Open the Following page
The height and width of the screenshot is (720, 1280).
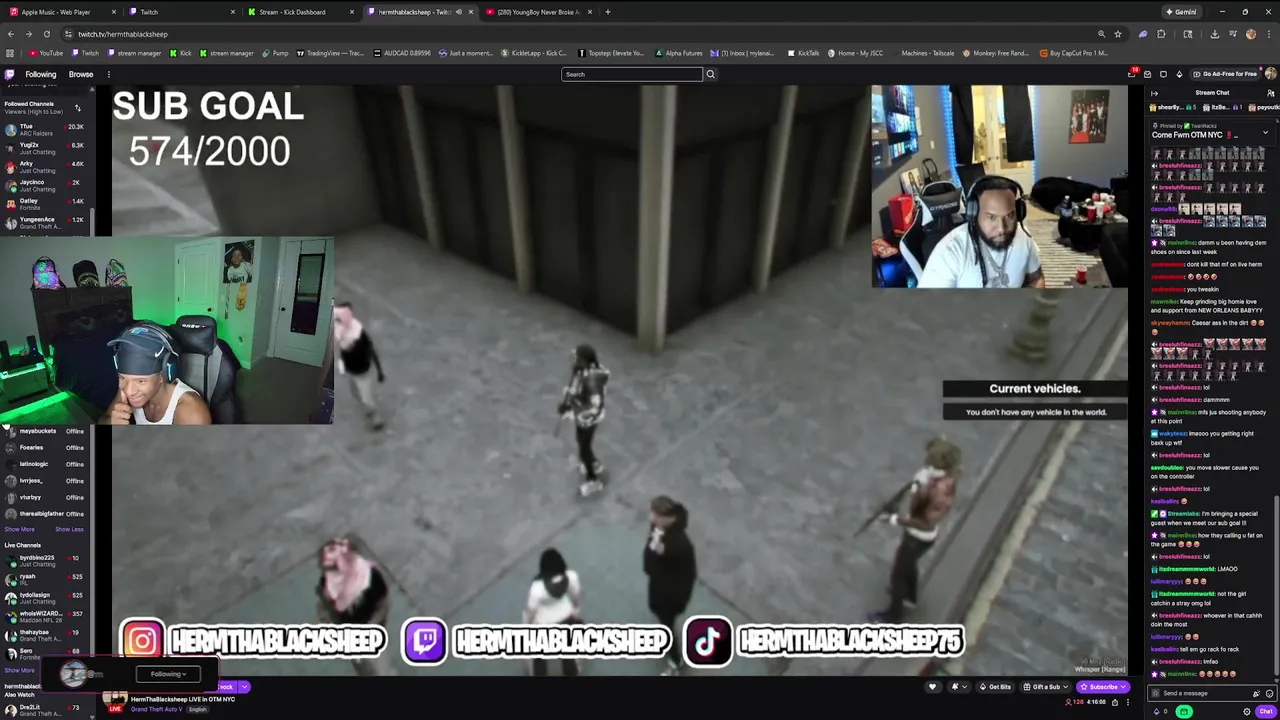click(x=41, y=74)
